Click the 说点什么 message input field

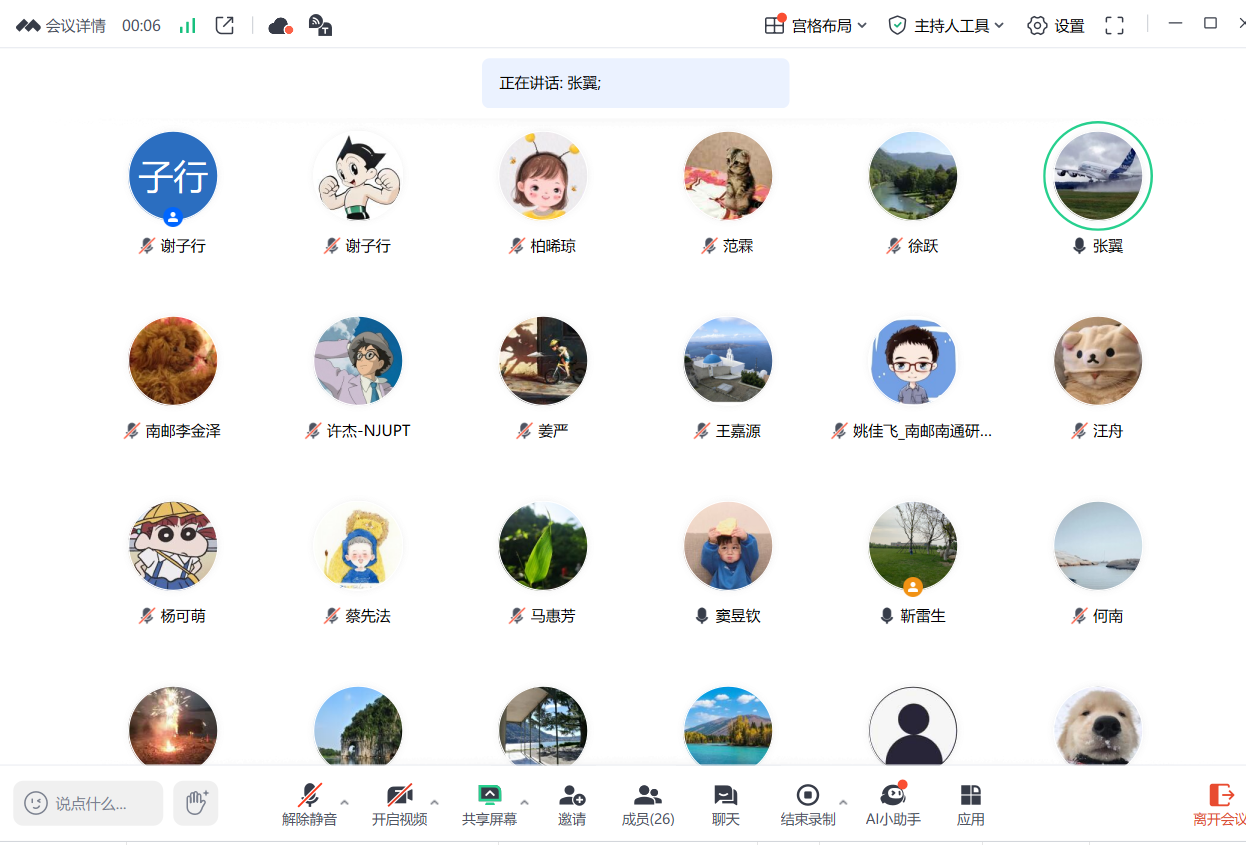point(88,803)
